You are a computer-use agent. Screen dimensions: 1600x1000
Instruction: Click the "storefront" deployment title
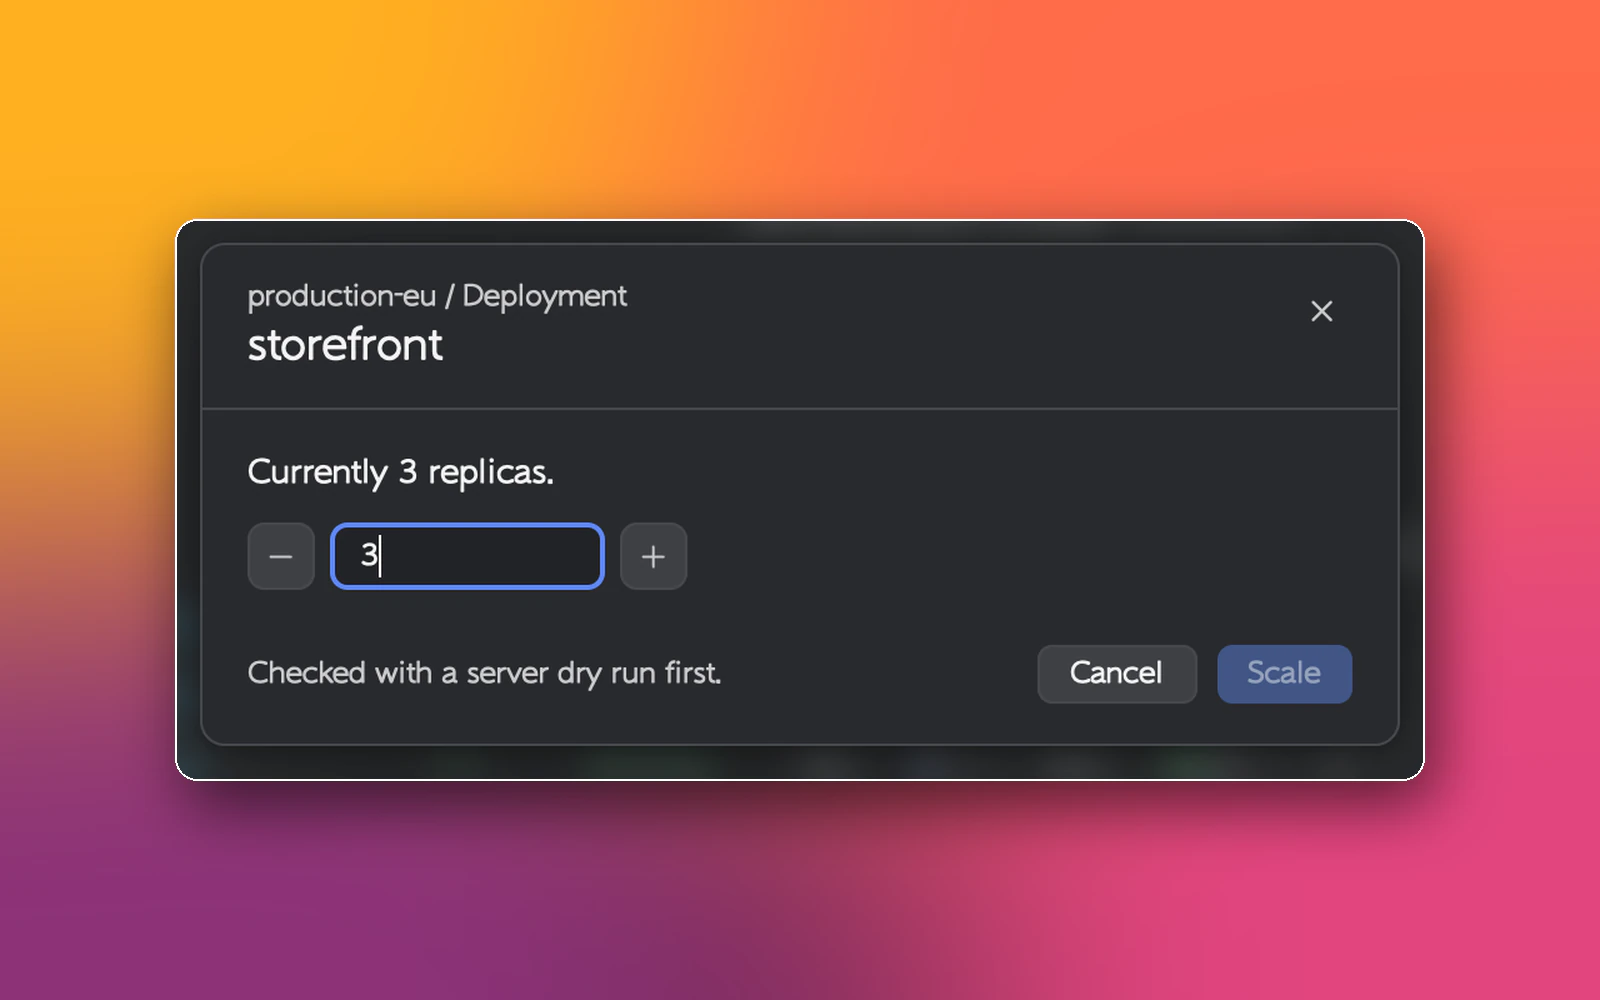click(x=345, y=345)
